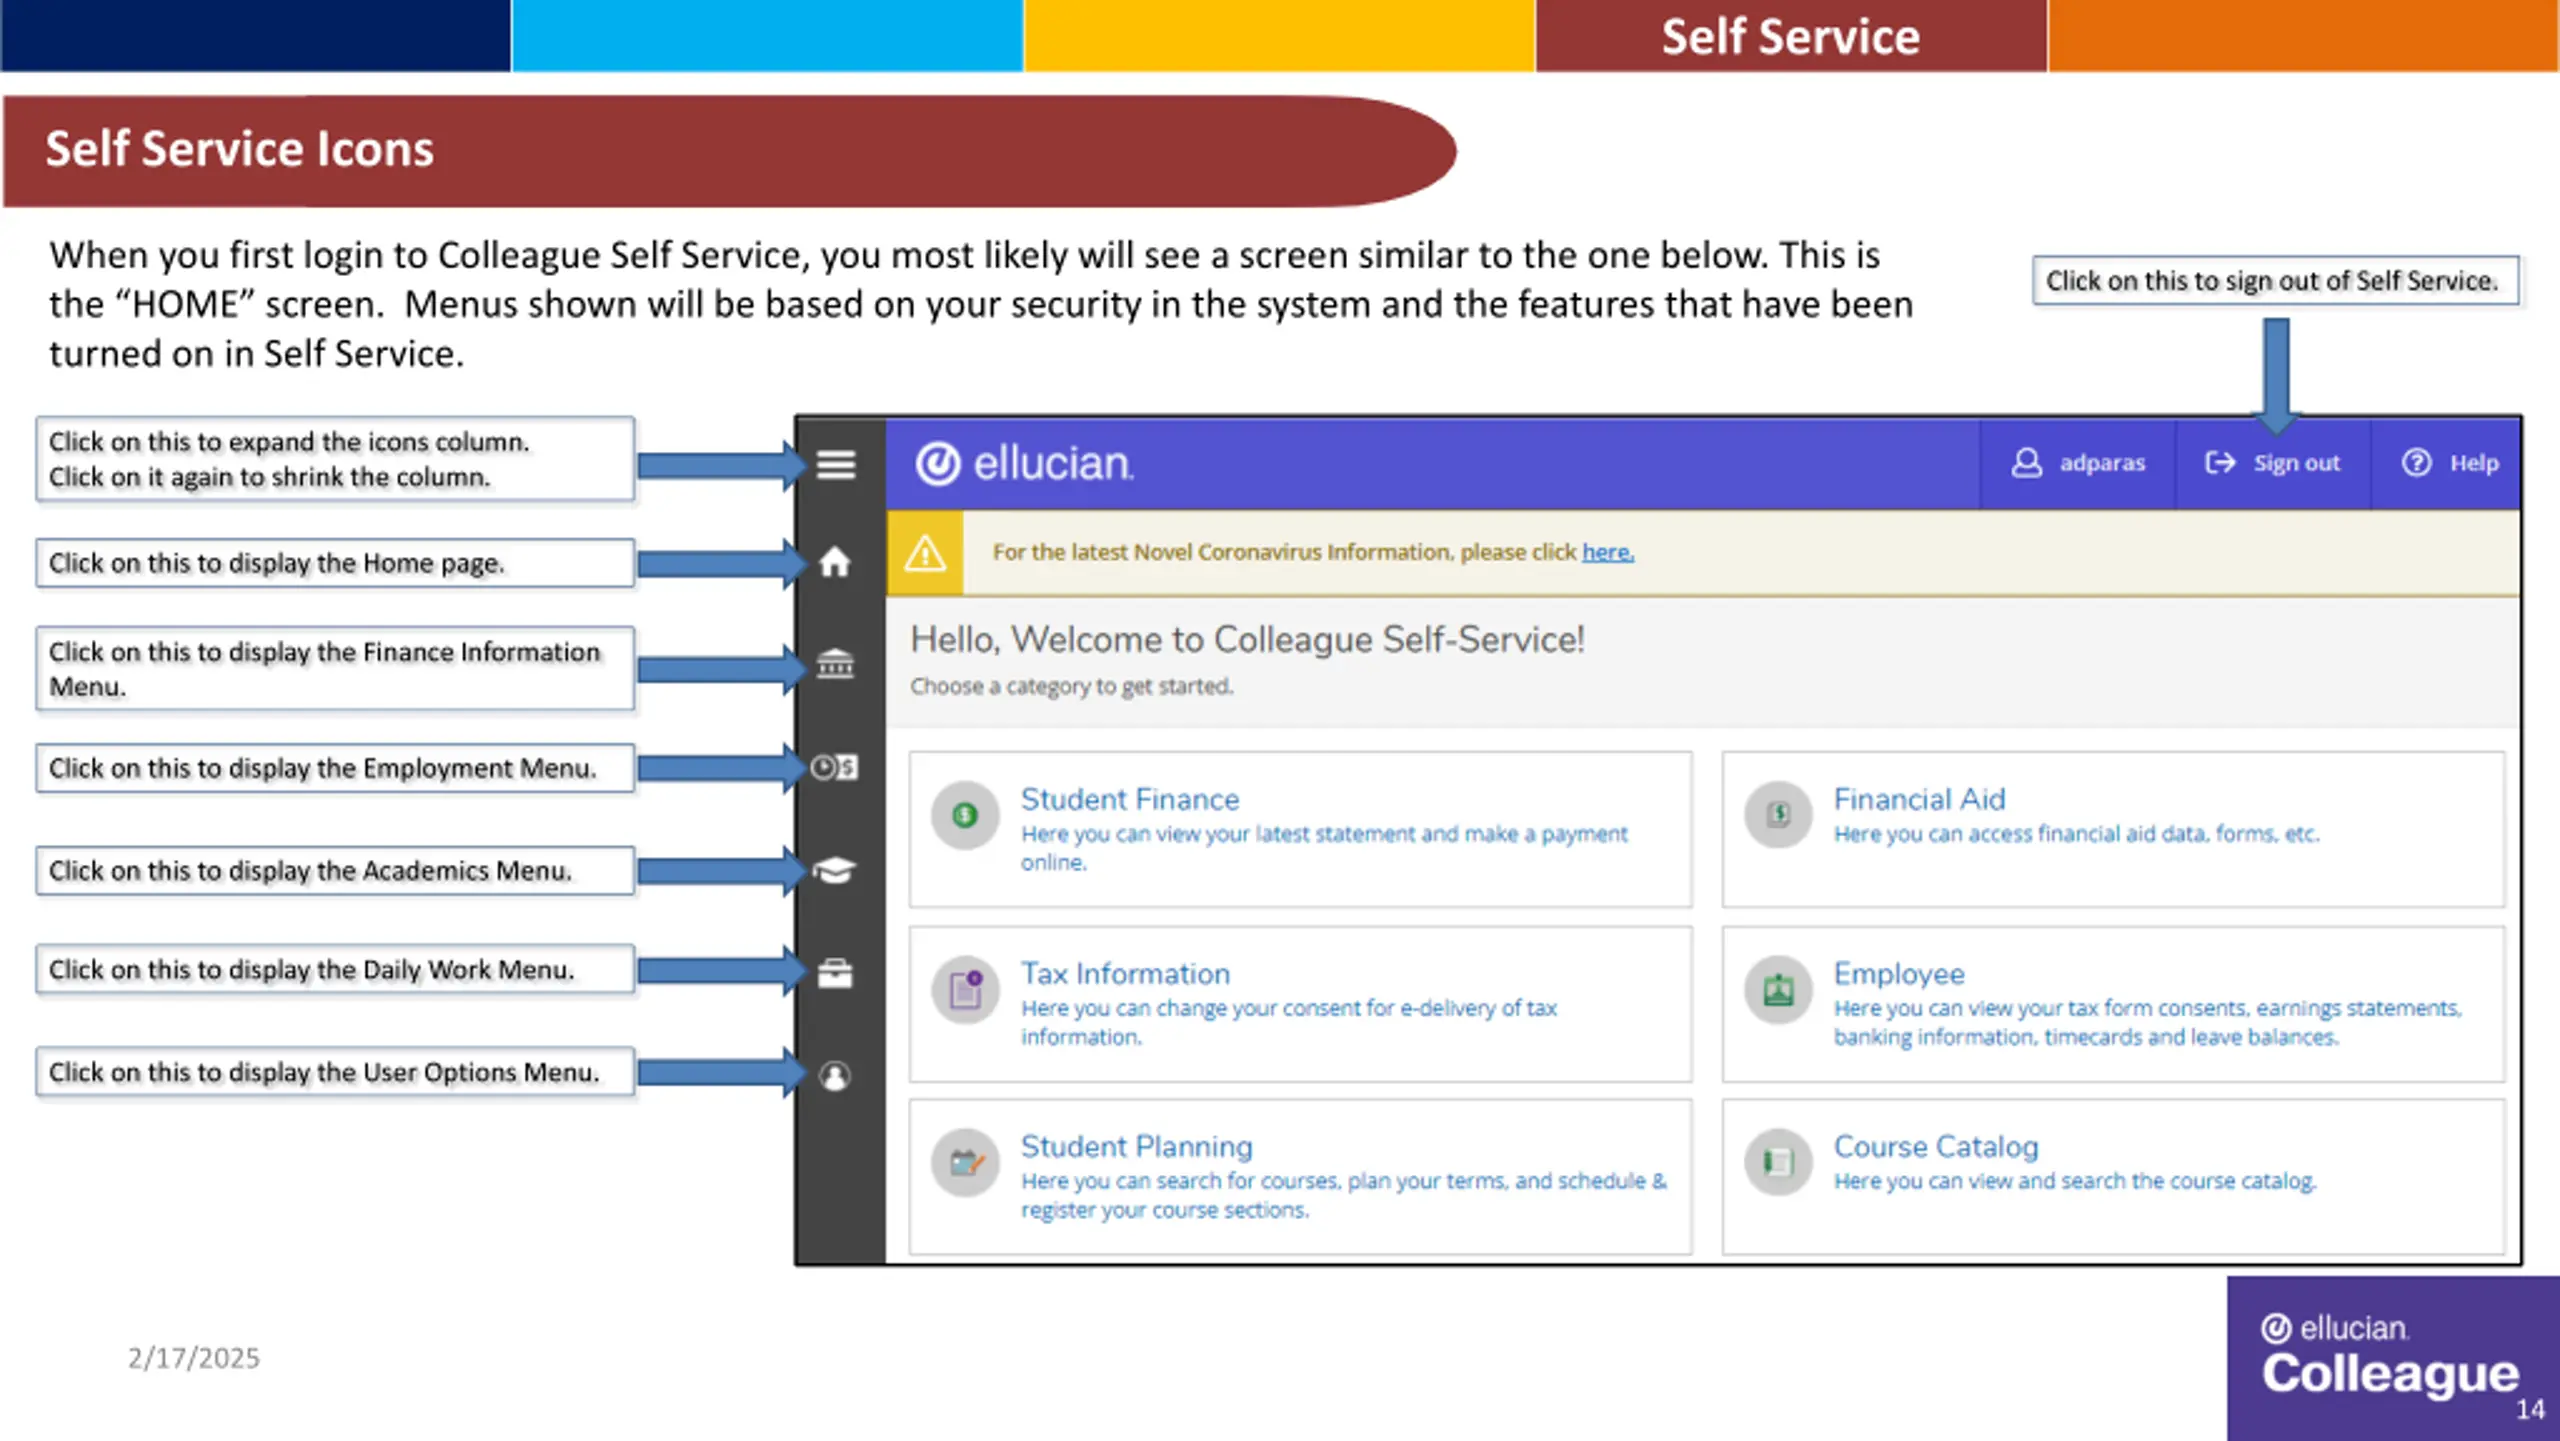The height and width of the screenshot is (1441, 2560).
Task: Follow the 'here' coronavirus information link
Action: point(1607,552)
